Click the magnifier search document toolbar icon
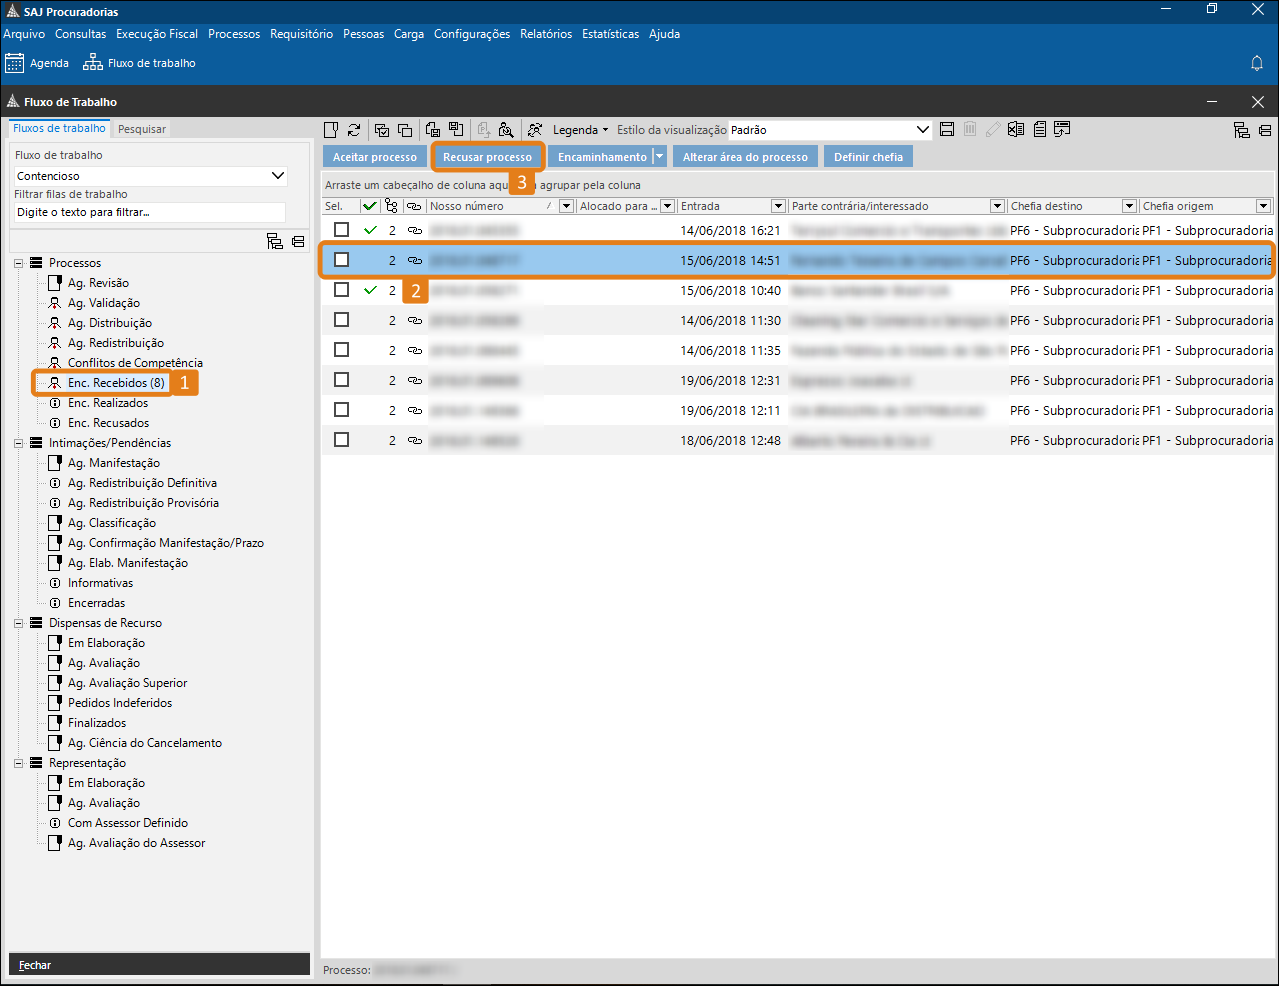 pos(506,130)
